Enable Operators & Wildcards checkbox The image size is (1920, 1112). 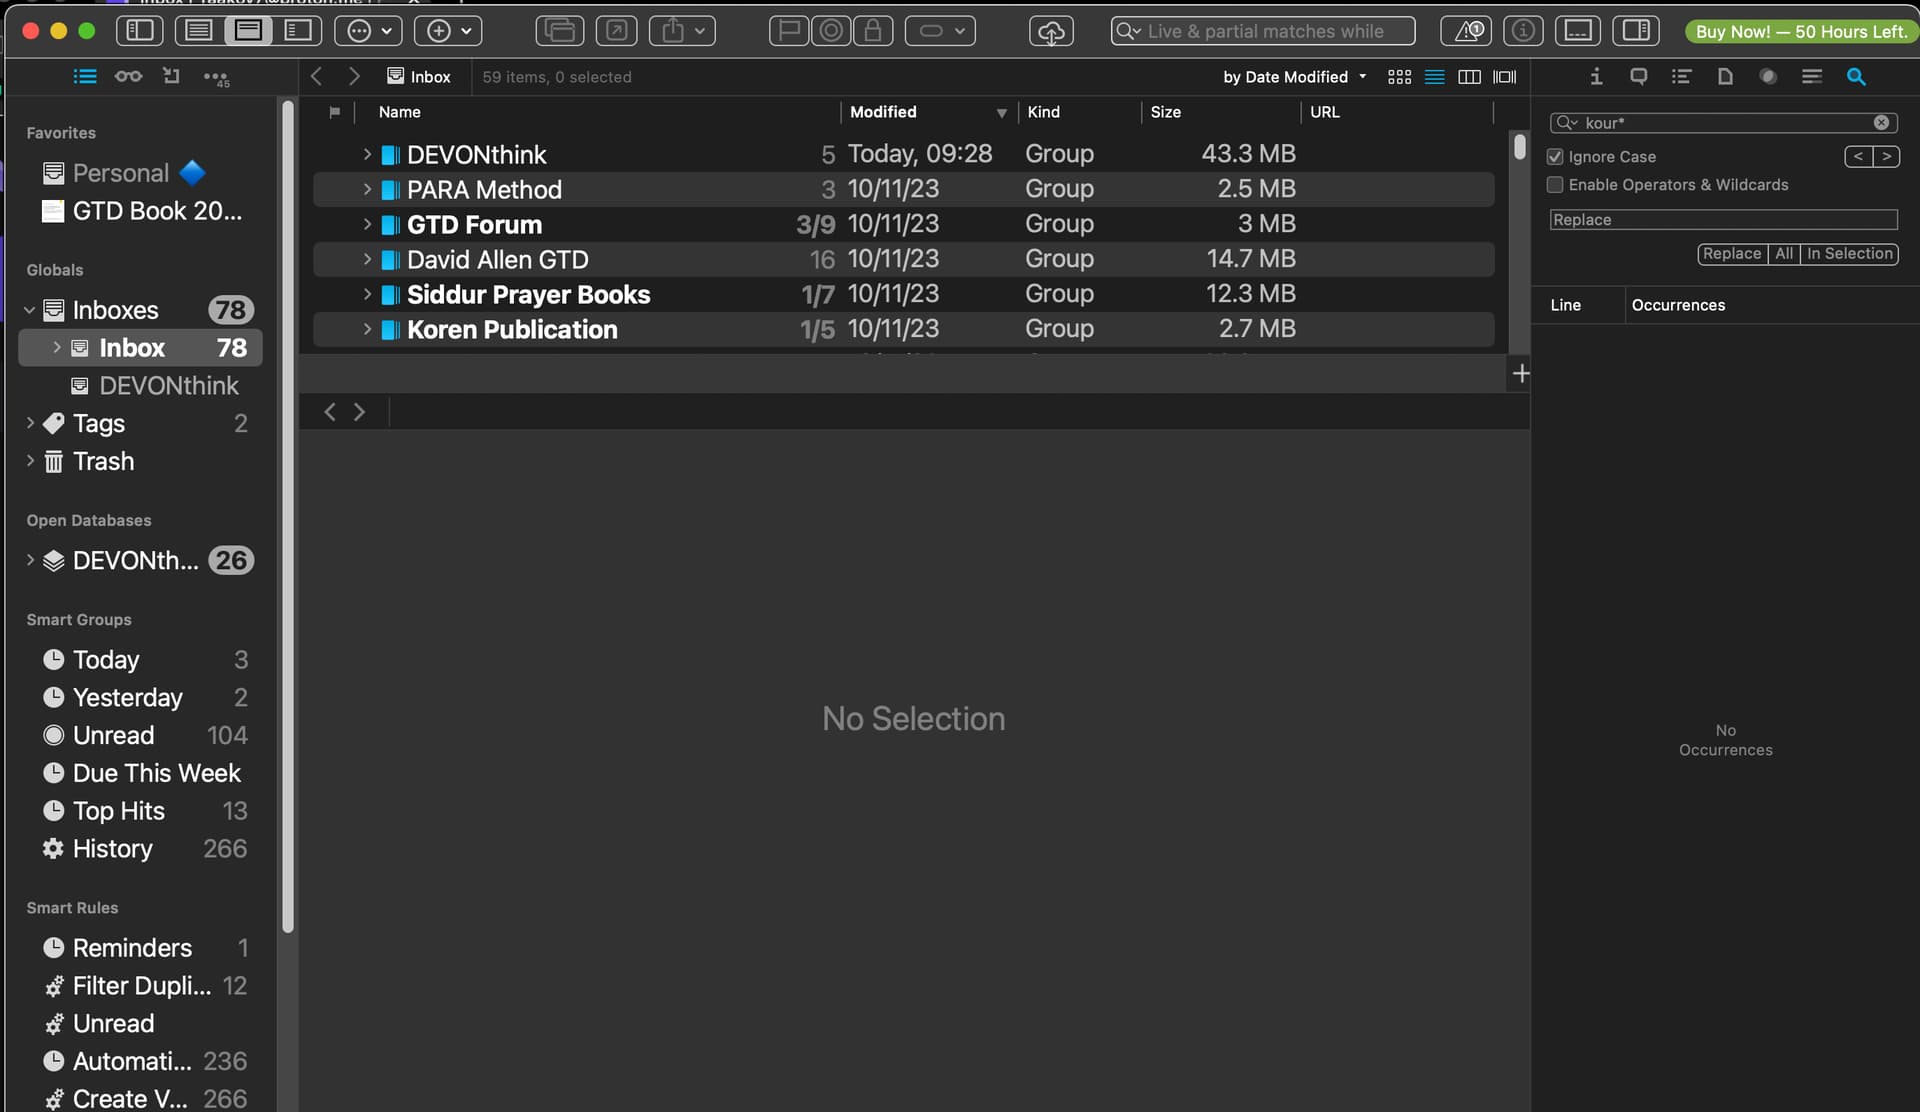point(1555,185)
